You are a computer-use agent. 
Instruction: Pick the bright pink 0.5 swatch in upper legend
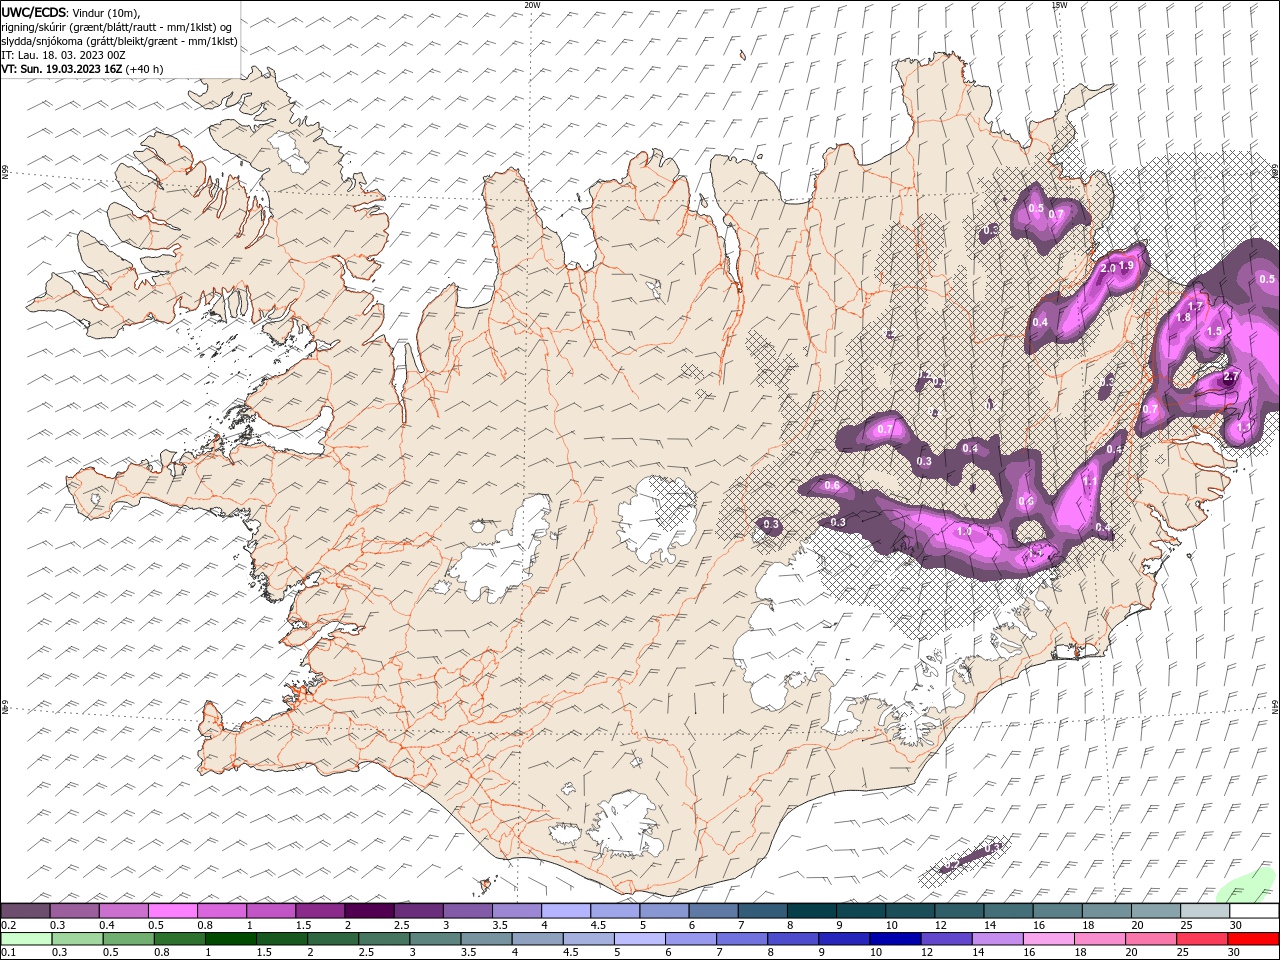pos(172,911)
